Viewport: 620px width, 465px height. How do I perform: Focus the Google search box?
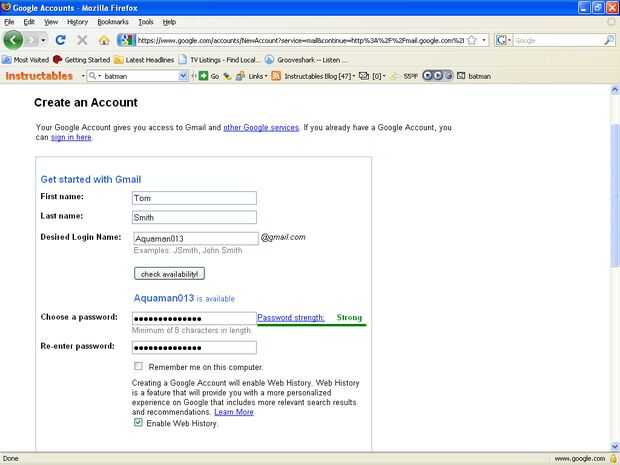(558, 40)
